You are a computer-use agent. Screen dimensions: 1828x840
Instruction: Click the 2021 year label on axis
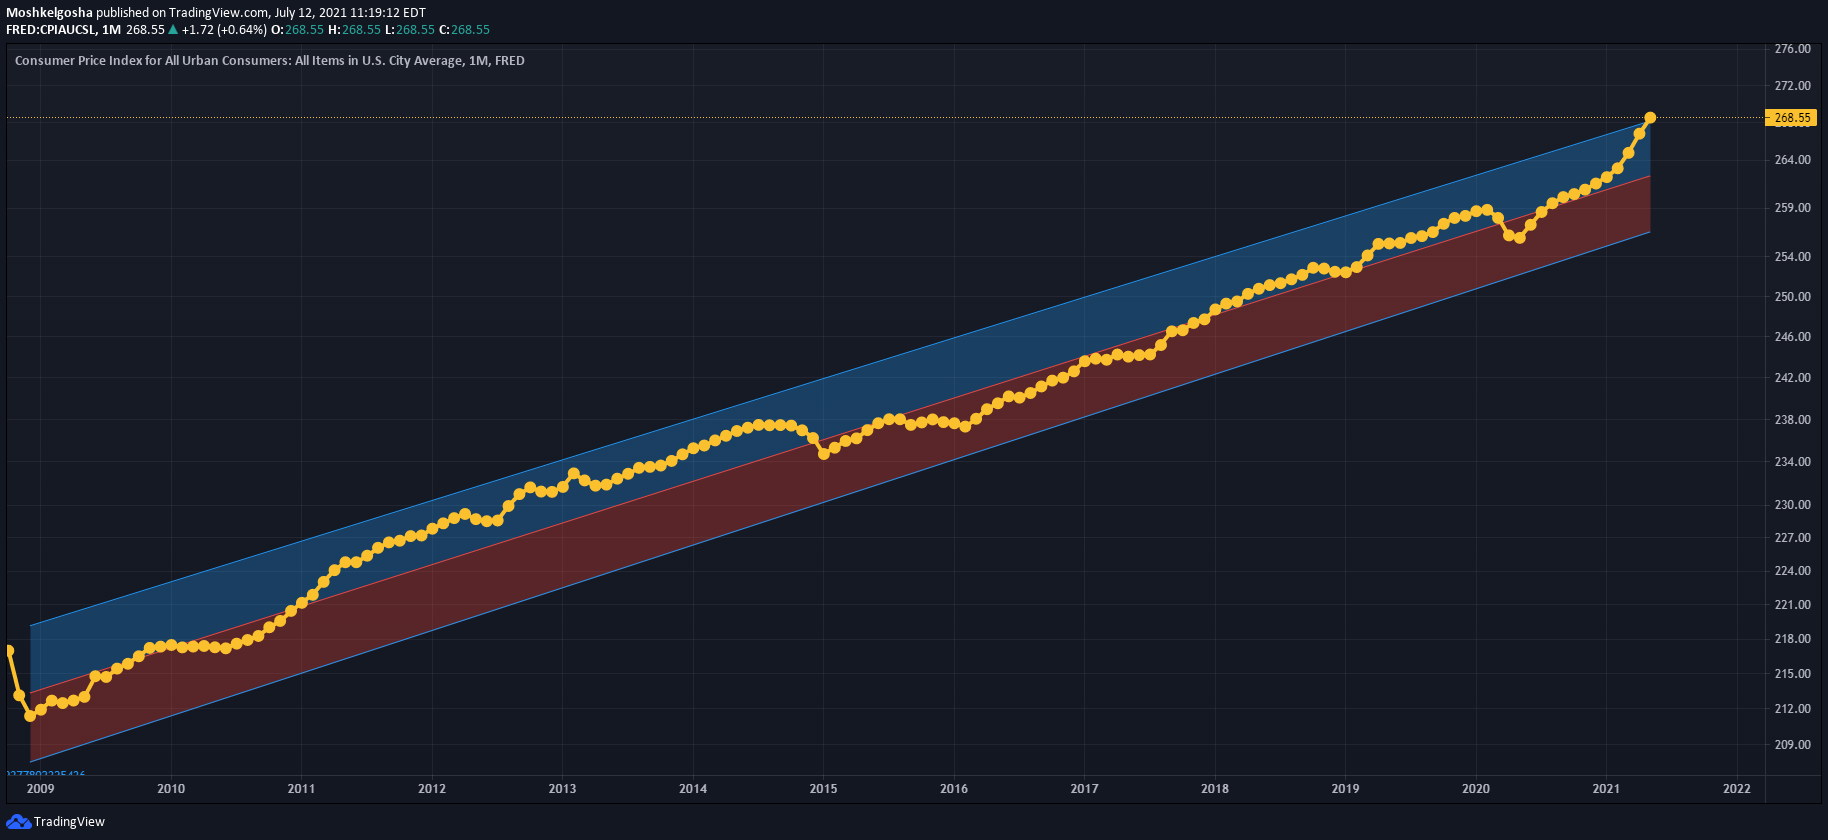[1606, 789]
